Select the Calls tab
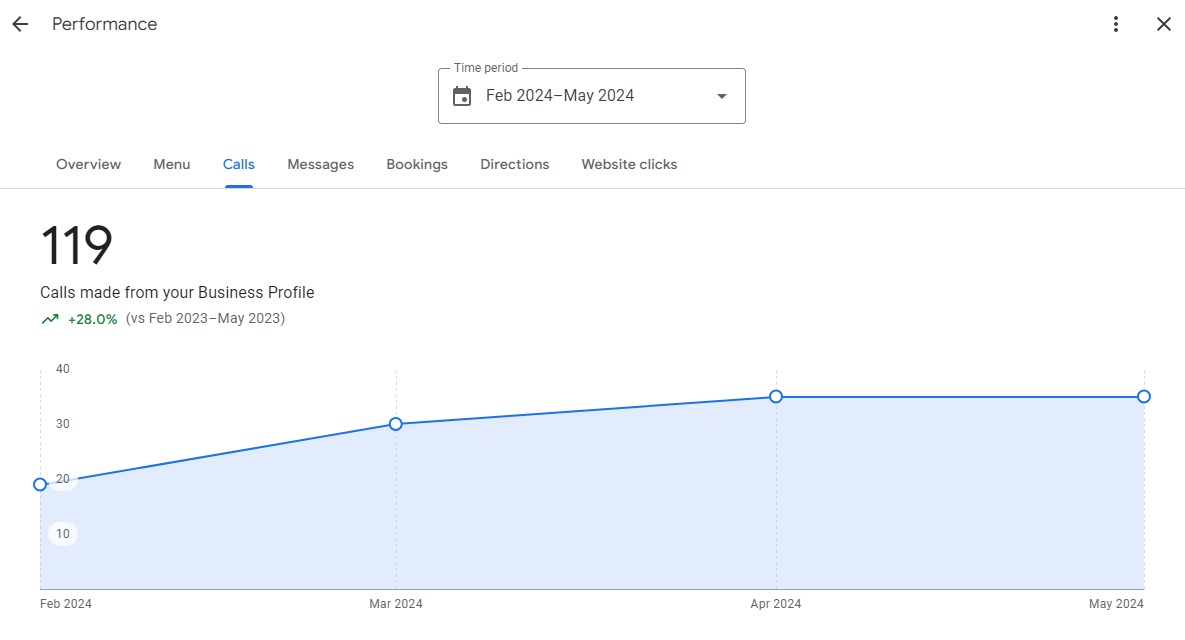The image size is (1185, 640). 239,164
